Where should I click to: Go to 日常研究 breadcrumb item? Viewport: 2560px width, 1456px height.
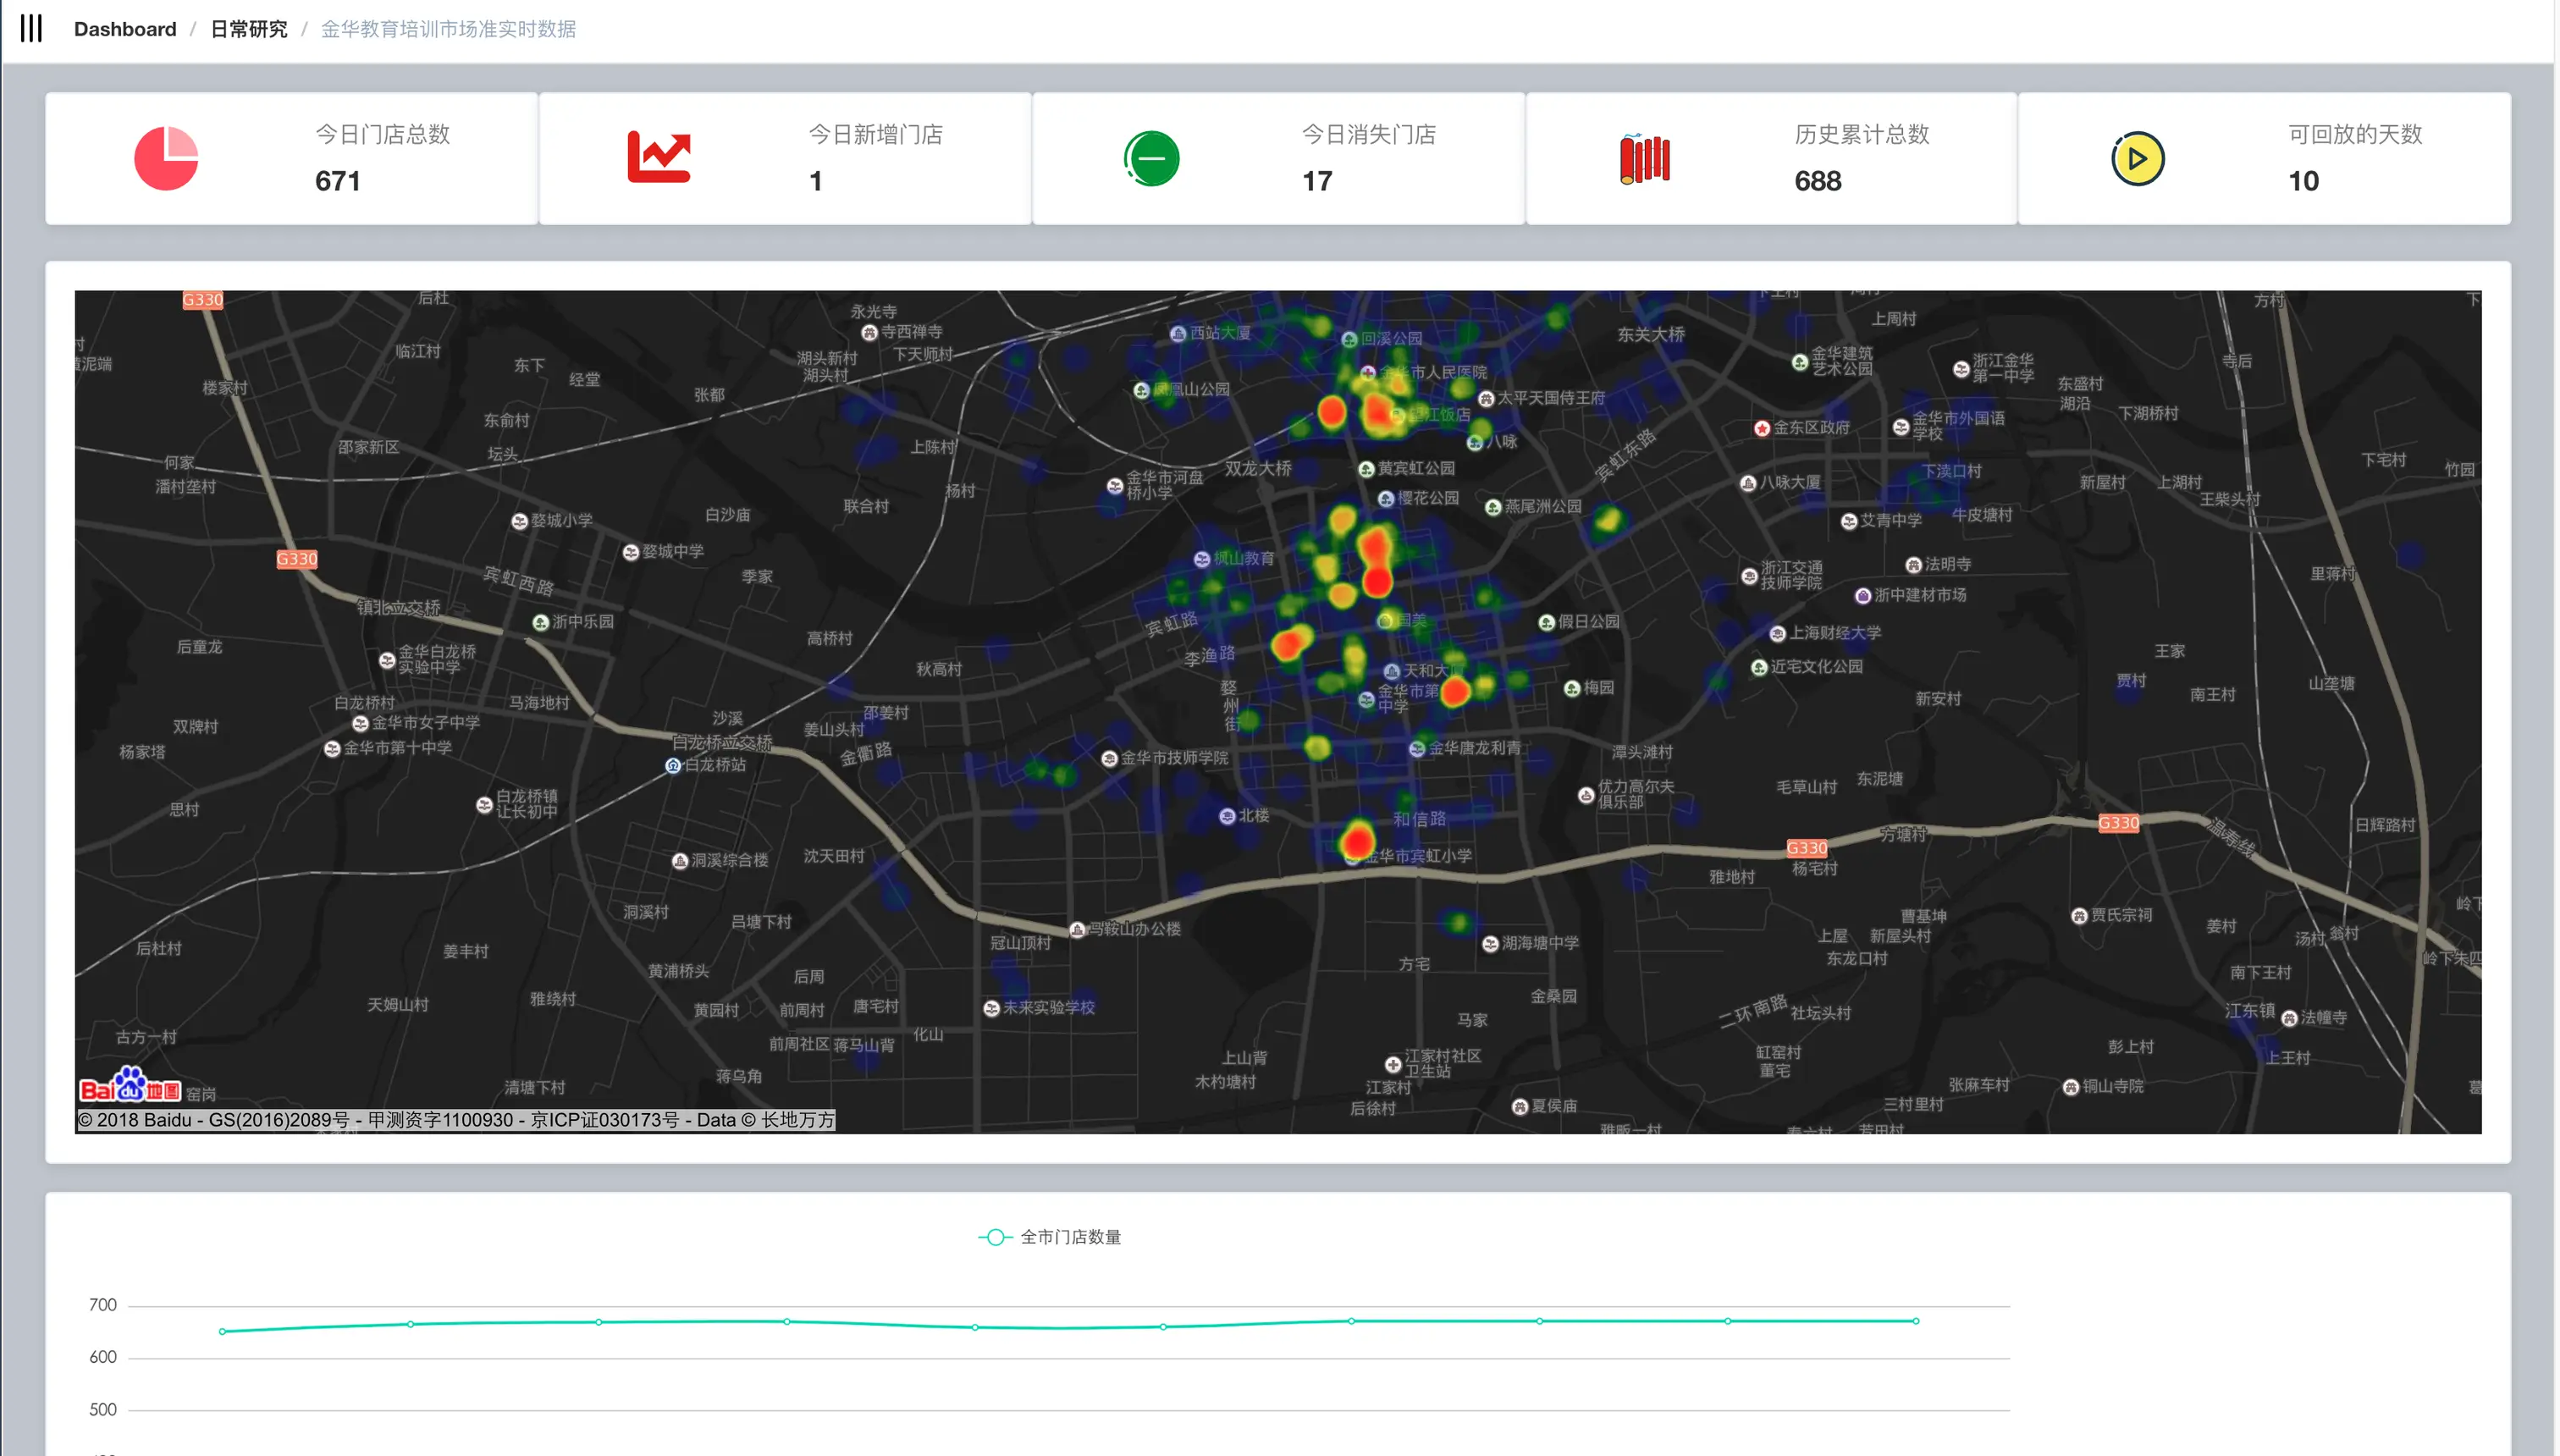tap(249, 29)
